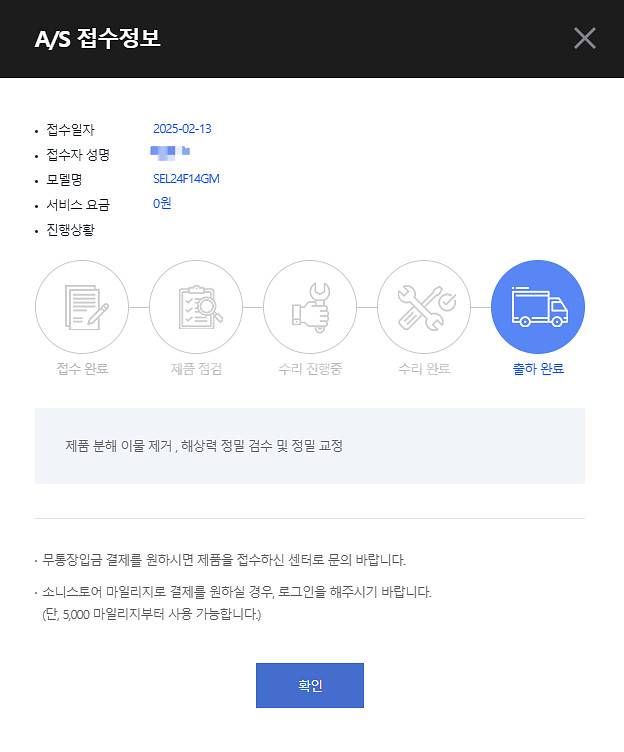Image resolution: width=624 pixels, height=752 pixels.
Task: Click the 제품 점검 clipboard icon
Action: [x=196, y=307]
